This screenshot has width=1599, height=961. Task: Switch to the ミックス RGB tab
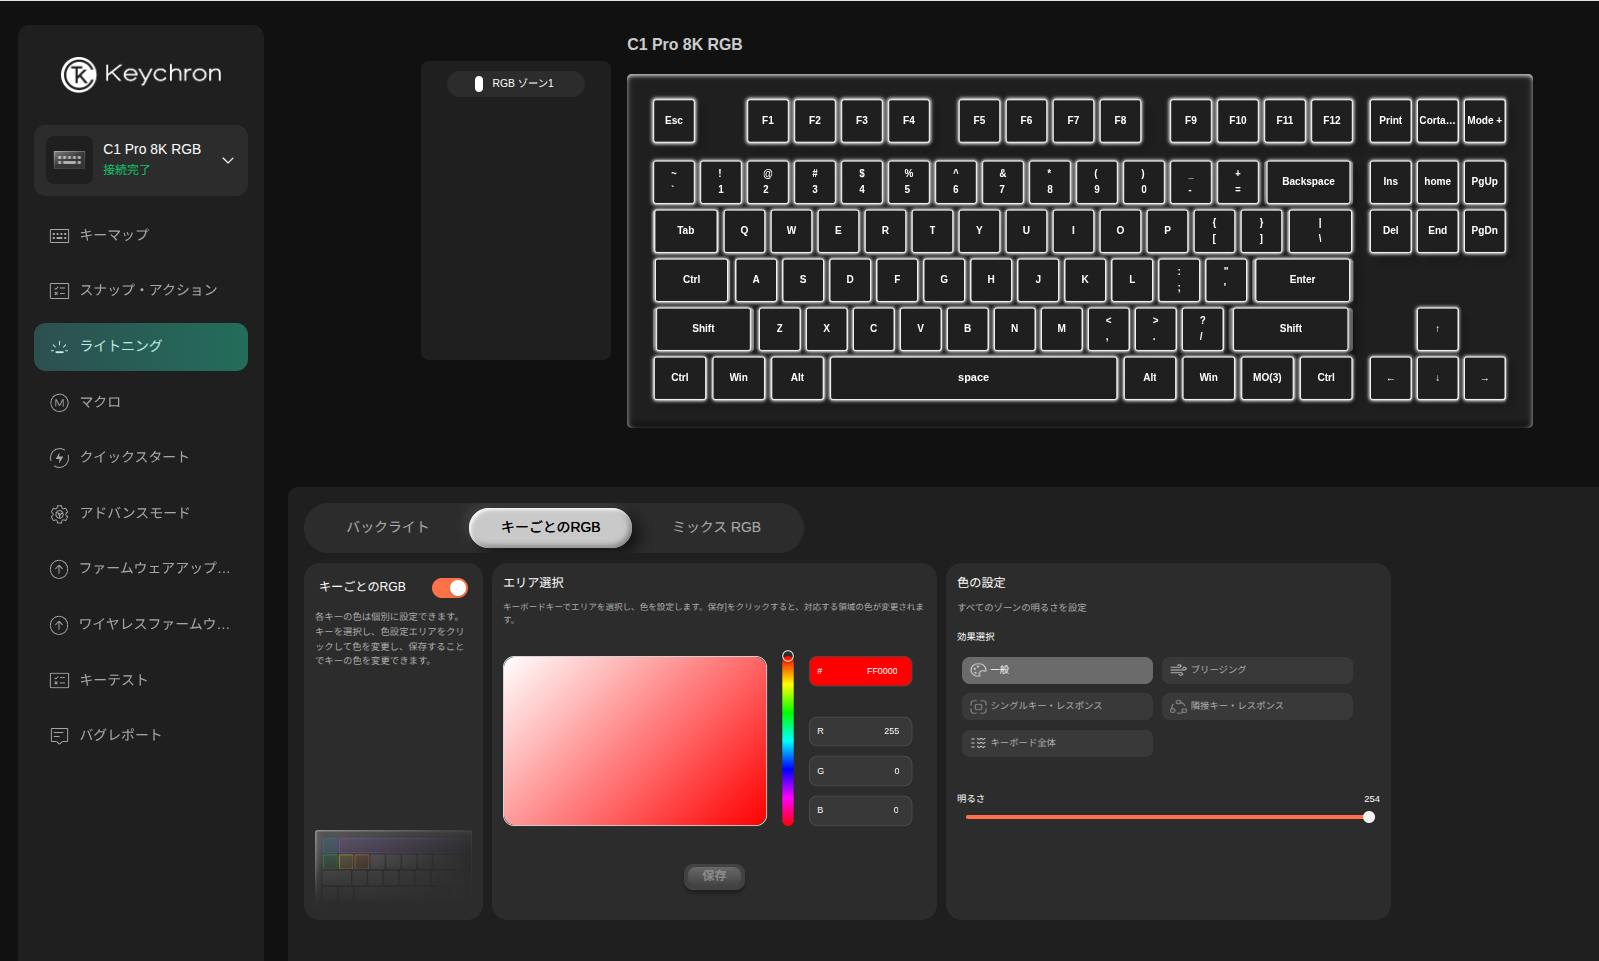(716, 527)
